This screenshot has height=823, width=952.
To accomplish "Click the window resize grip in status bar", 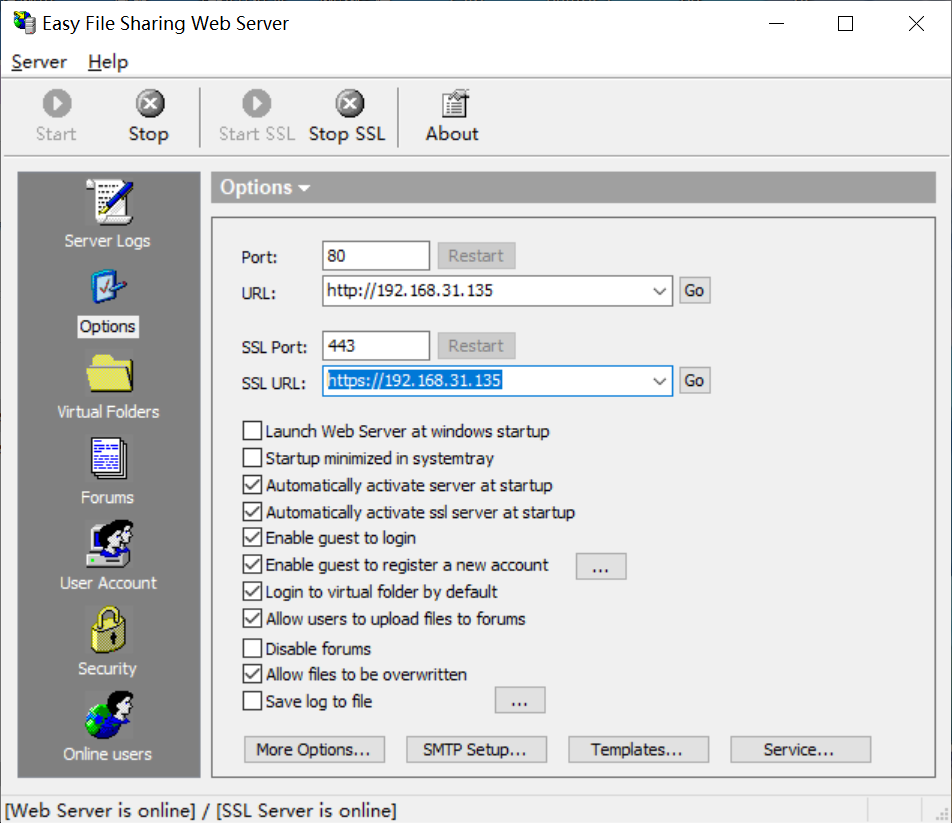I will [x=942, y=815].
